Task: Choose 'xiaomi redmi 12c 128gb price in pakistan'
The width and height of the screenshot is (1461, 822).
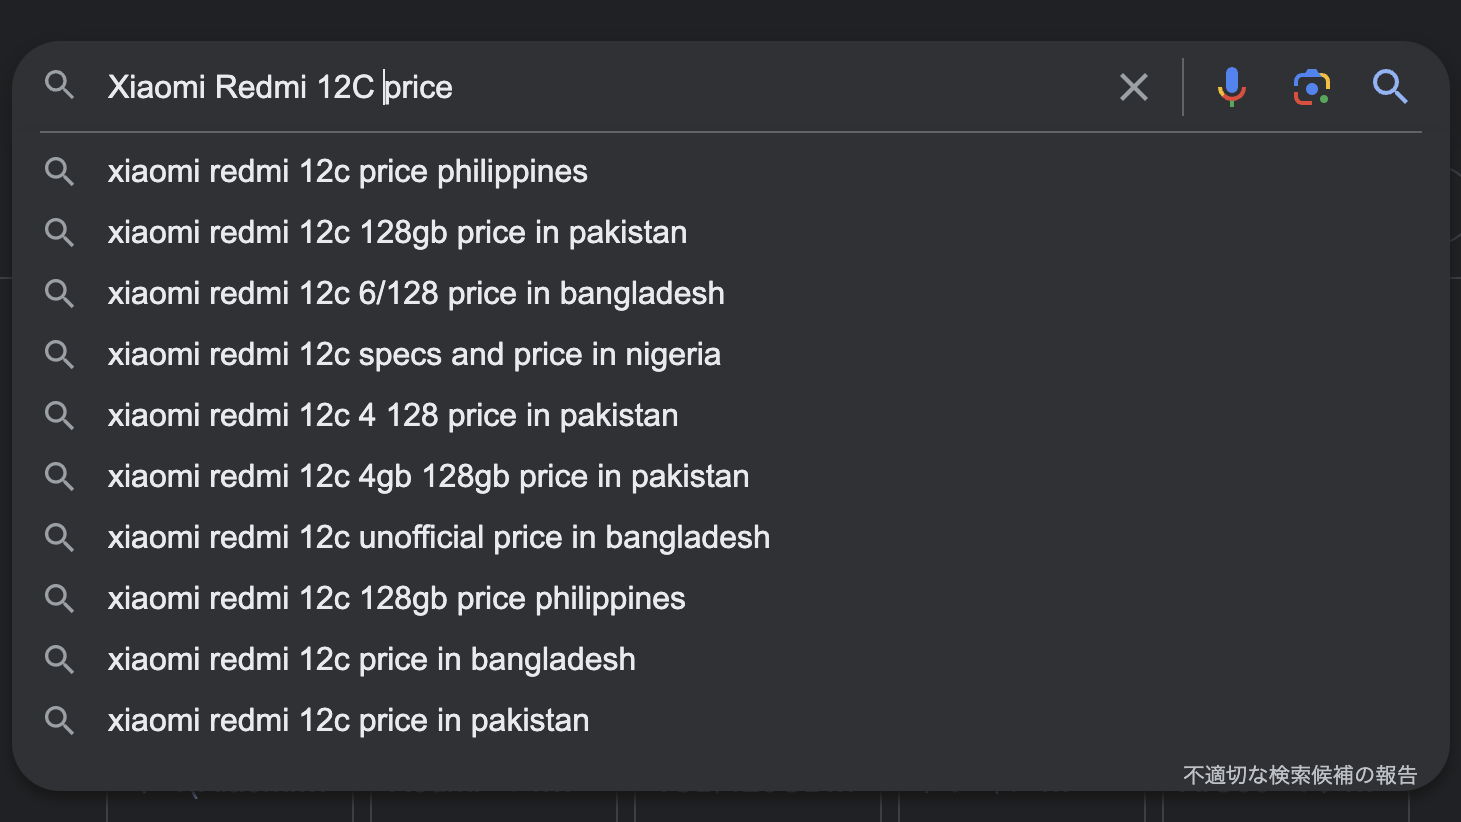Action: pos(397,233)
